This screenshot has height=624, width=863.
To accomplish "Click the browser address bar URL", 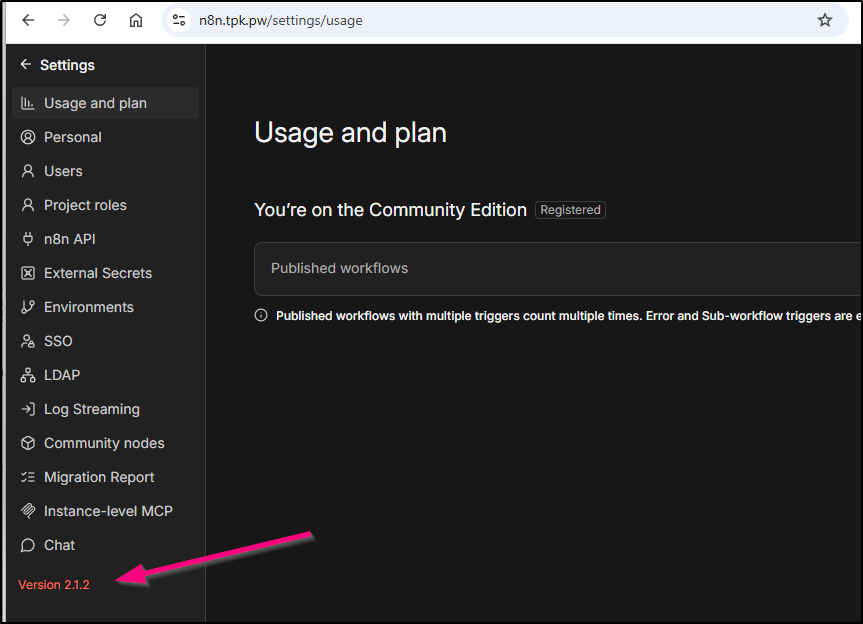I will click(280, 20).
